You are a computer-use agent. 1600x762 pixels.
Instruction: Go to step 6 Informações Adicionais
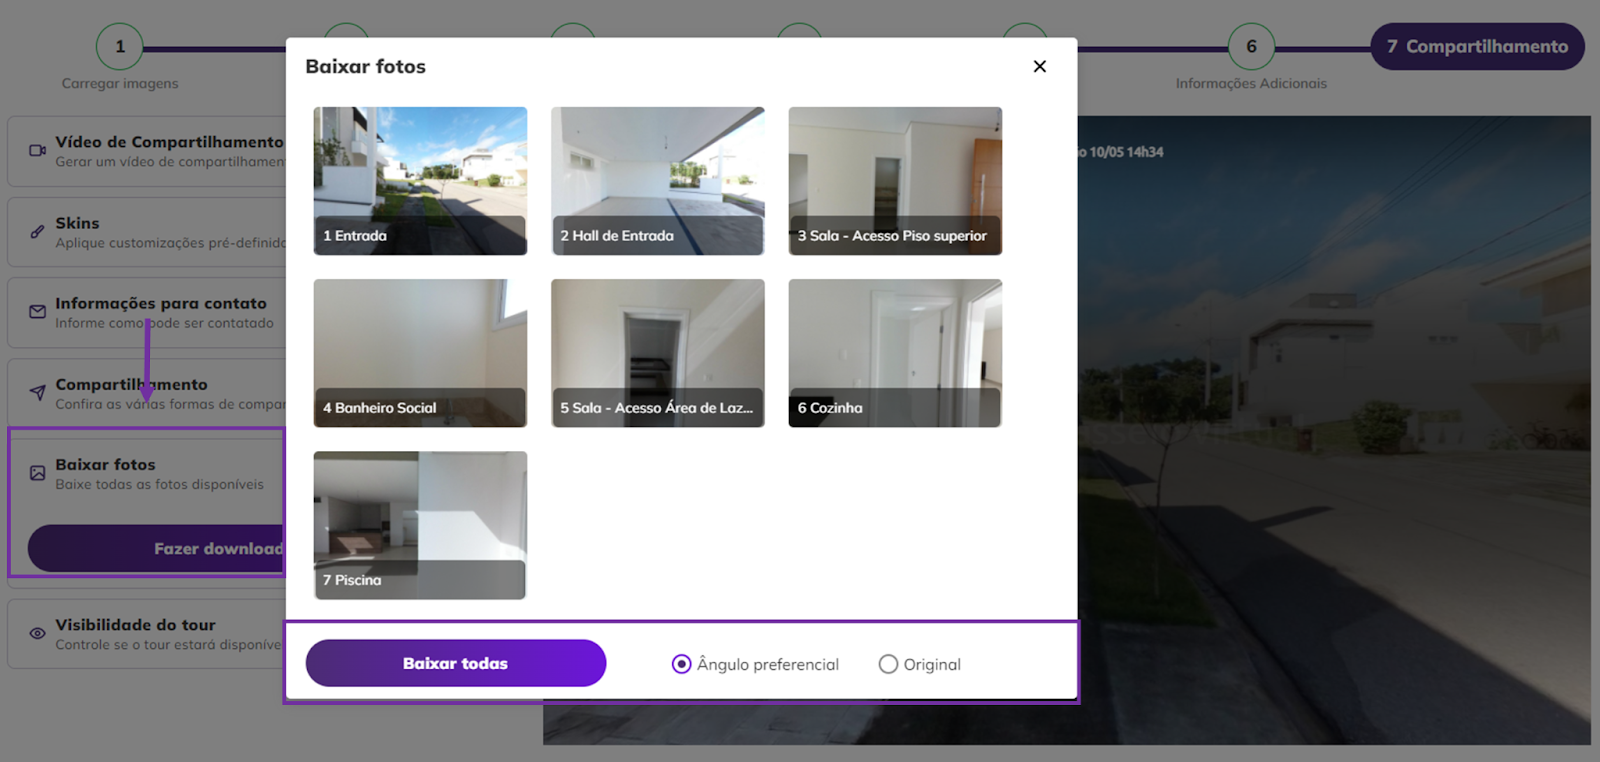[x=1251, y=46]
